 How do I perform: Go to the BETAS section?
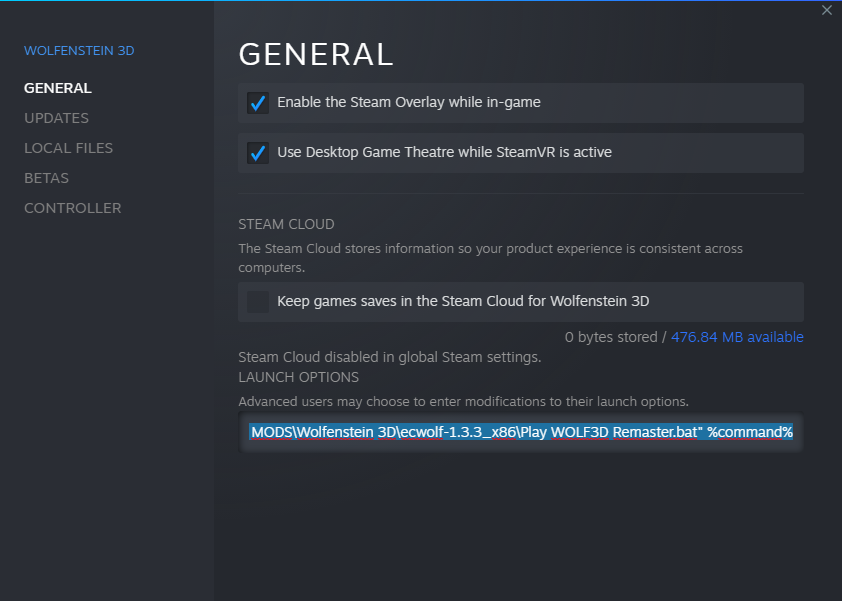[46, 178]
